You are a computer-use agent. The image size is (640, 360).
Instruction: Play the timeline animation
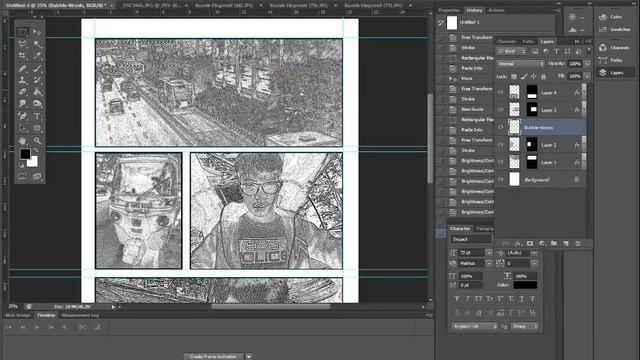(37, 327)
